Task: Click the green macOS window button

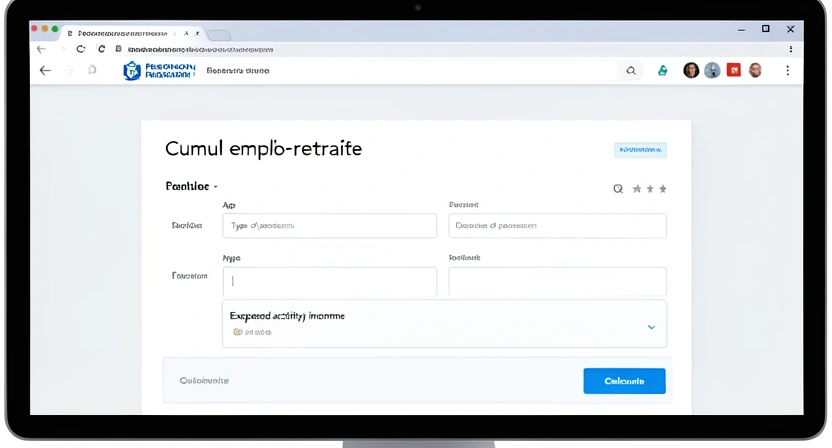Action: click(55, 29)
